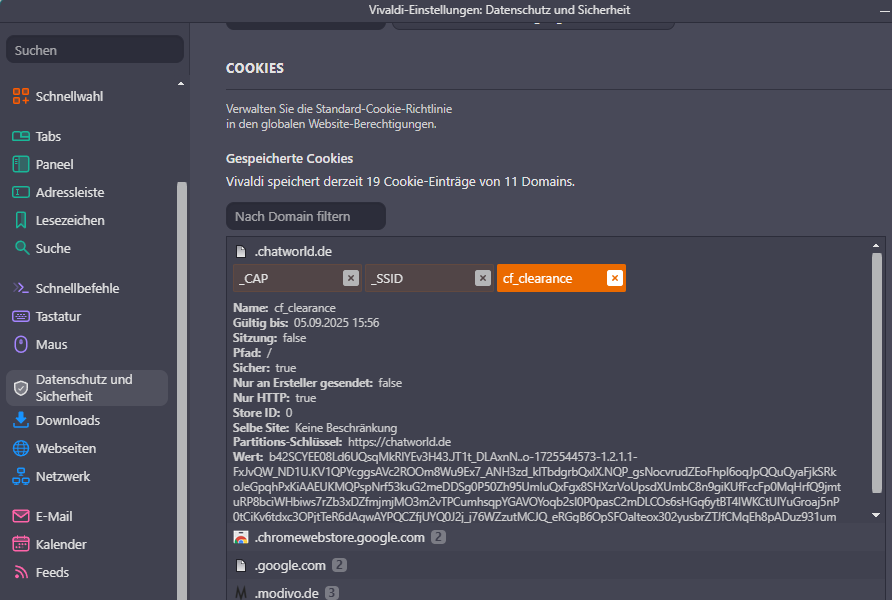Image resolution: width=892 pixels, height=600 pixels.
Task: Open Schnellwahl settings icon
Action: tap(21, 96)
